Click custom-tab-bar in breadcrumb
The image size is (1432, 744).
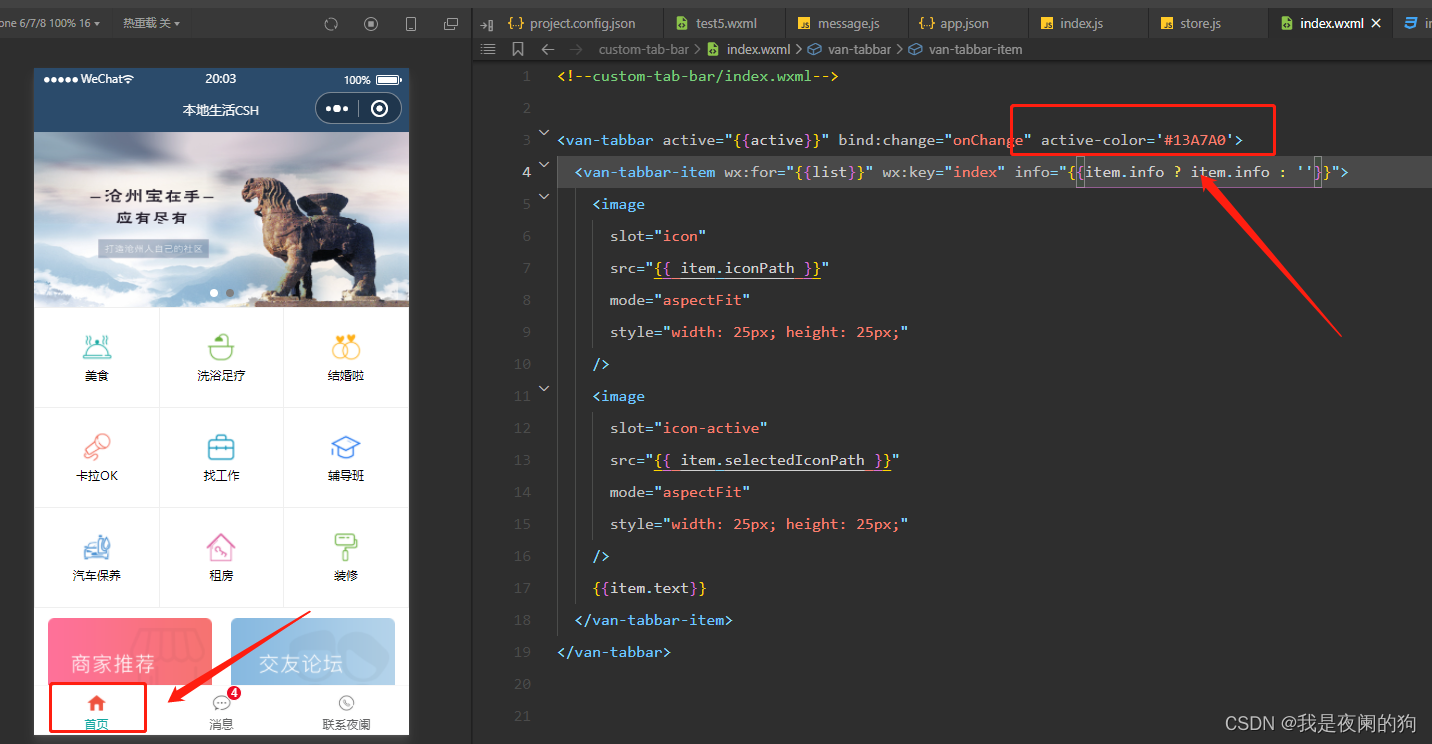[x=643, y=49]
